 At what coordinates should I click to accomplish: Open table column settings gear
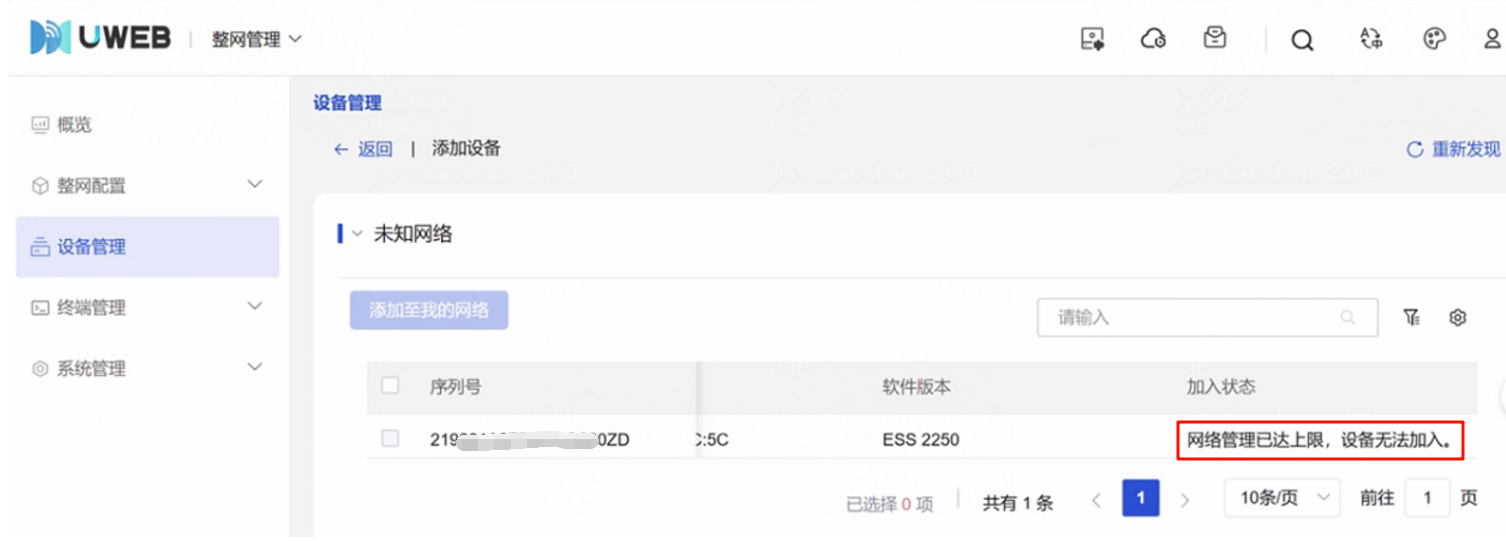pos(1457,318)
